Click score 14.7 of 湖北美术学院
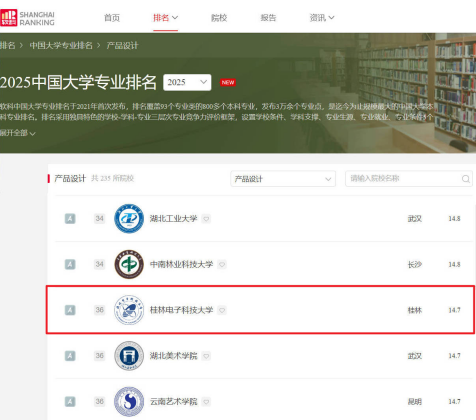 tap(454, 356)
